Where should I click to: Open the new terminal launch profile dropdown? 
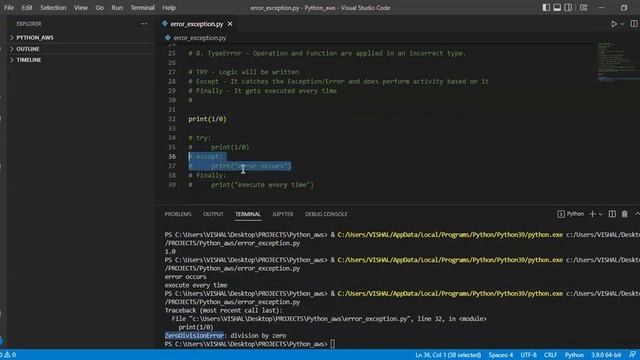tap(600, 214)
